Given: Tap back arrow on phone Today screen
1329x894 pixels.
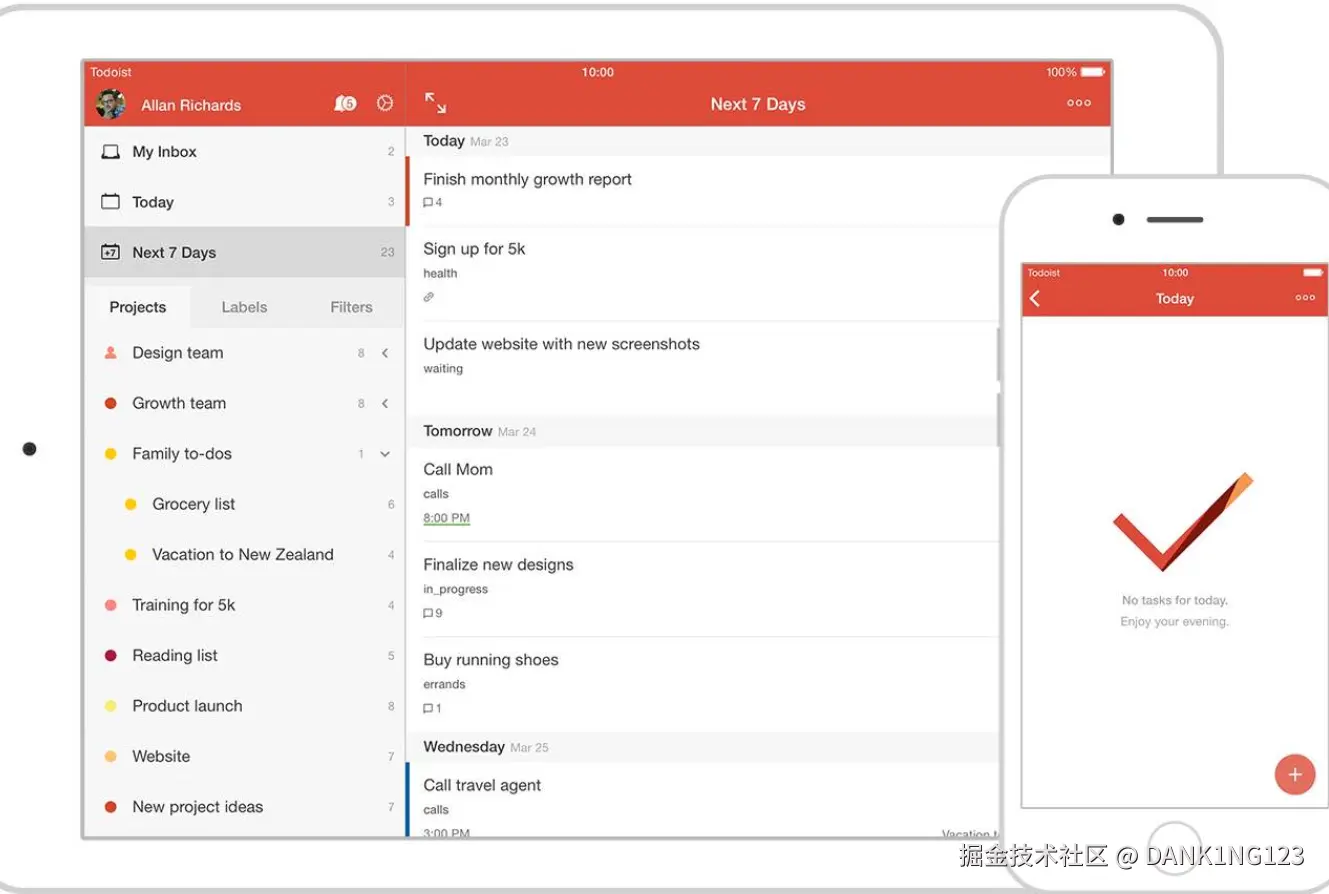Looking at the screenshot, I should 1035,298.
